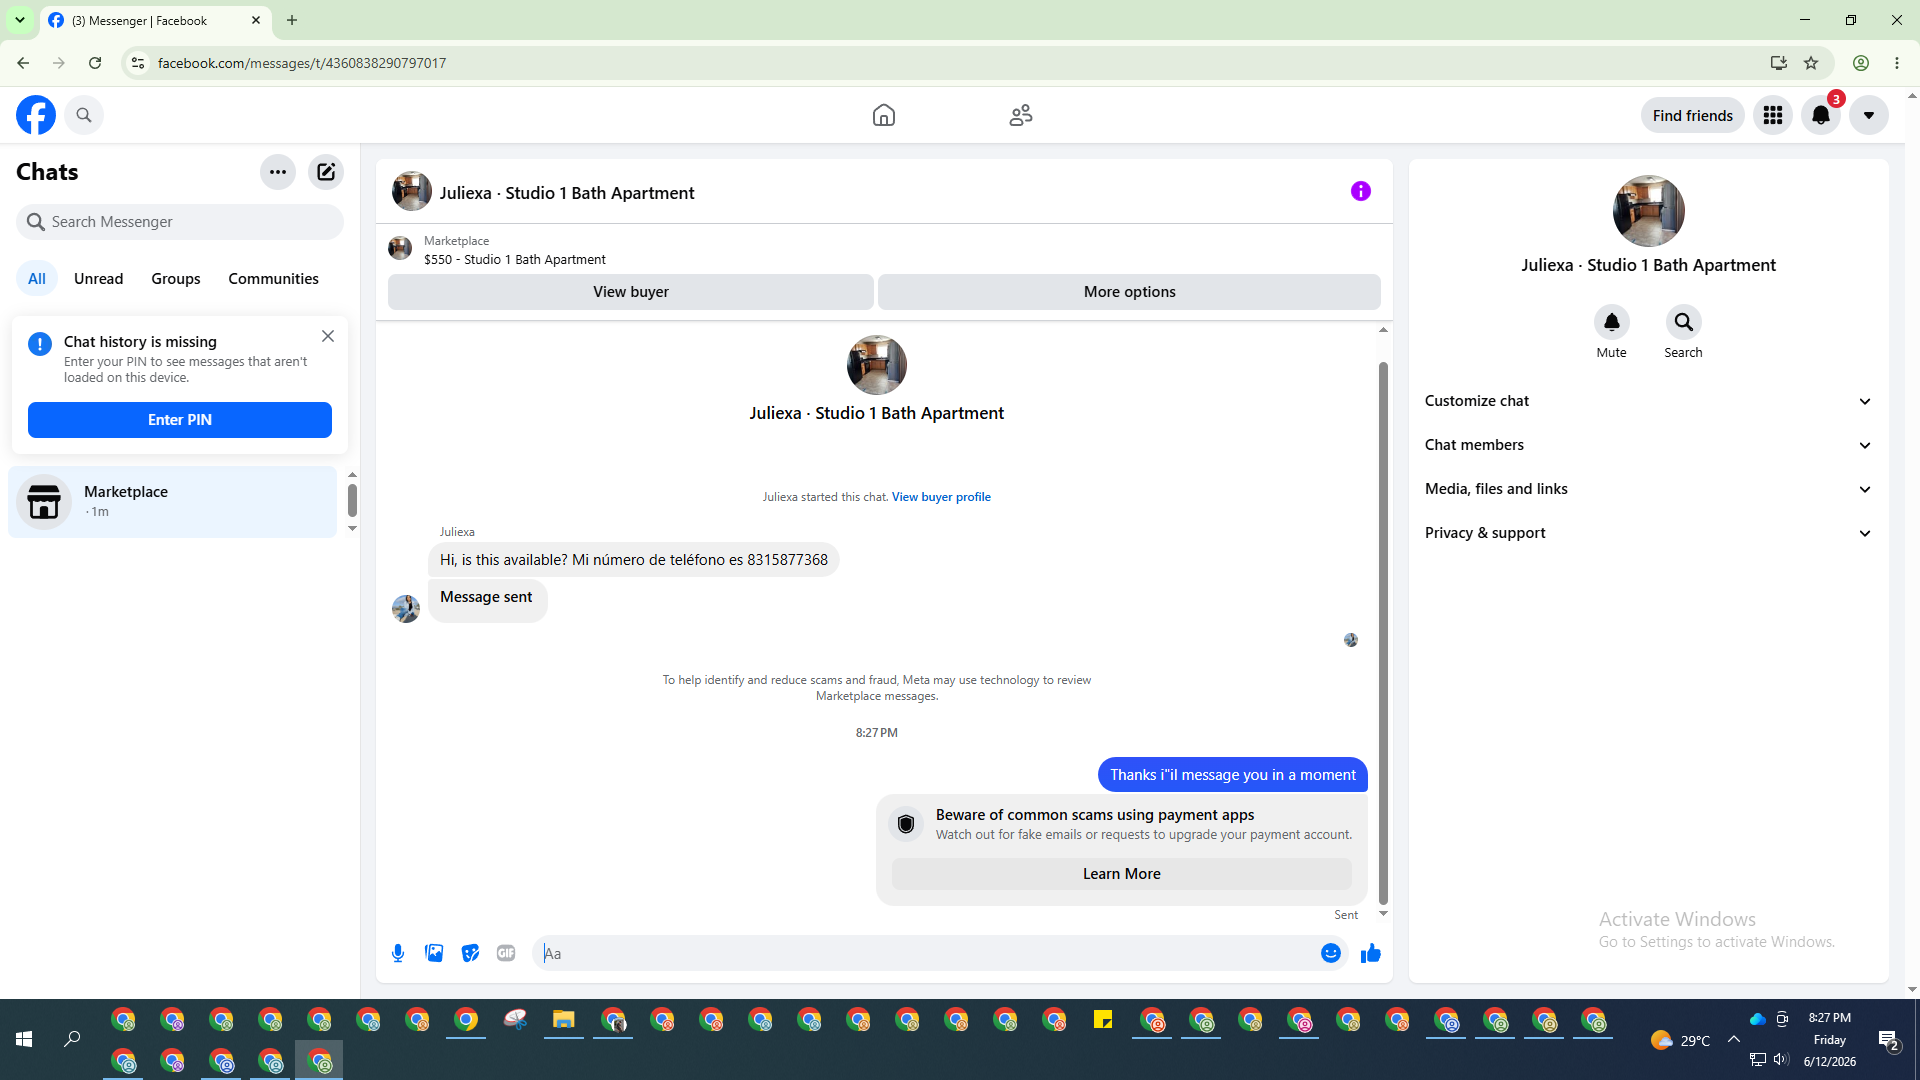Switch to the Messenger Facebook browser tab
Viewport: 1920px width, 1080px height.
(x=155, y=20)
